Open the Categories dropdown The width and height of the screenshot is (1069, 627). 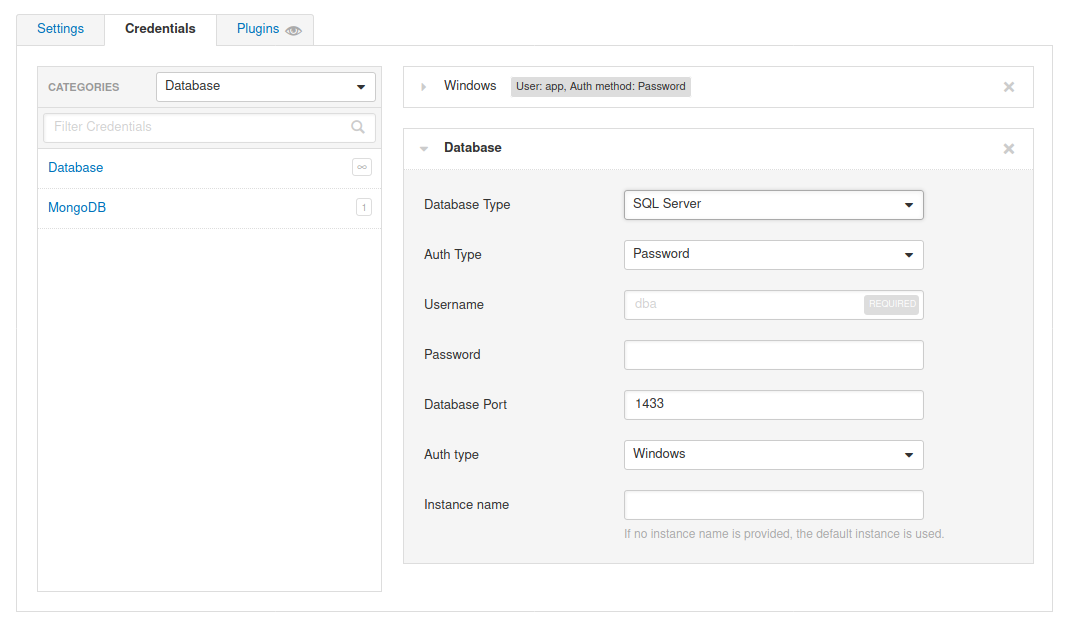coord(265,86)
